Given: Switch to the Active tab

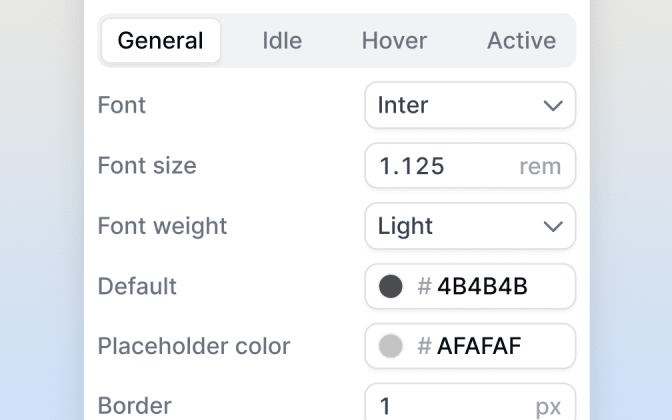Looking at the screenshot, I should click(521, 41).
